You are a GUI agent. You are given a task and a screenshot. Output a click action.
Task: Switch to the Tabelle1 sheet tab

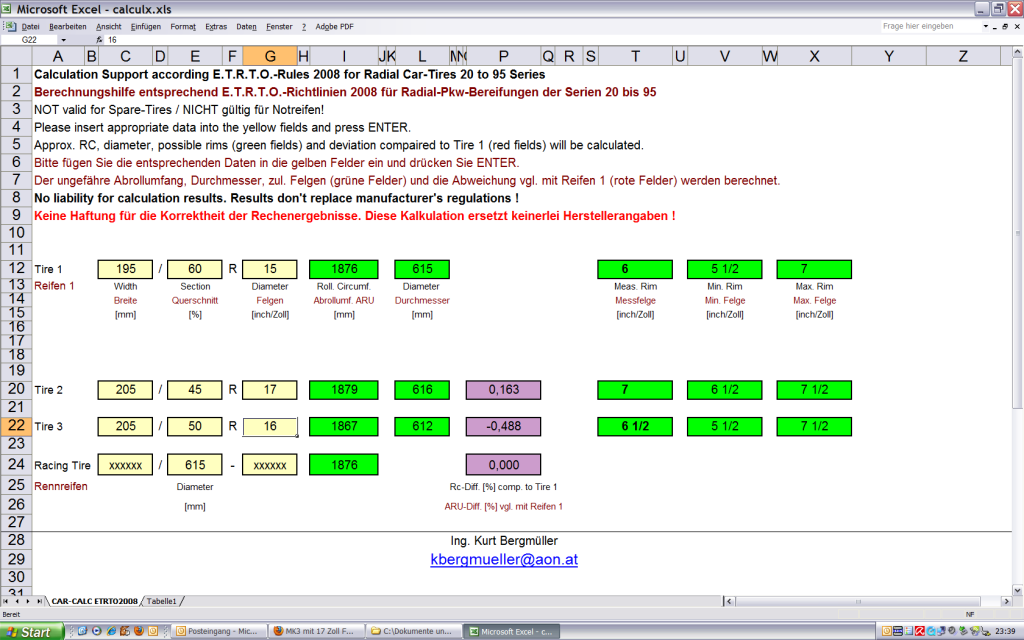point(162,601)
